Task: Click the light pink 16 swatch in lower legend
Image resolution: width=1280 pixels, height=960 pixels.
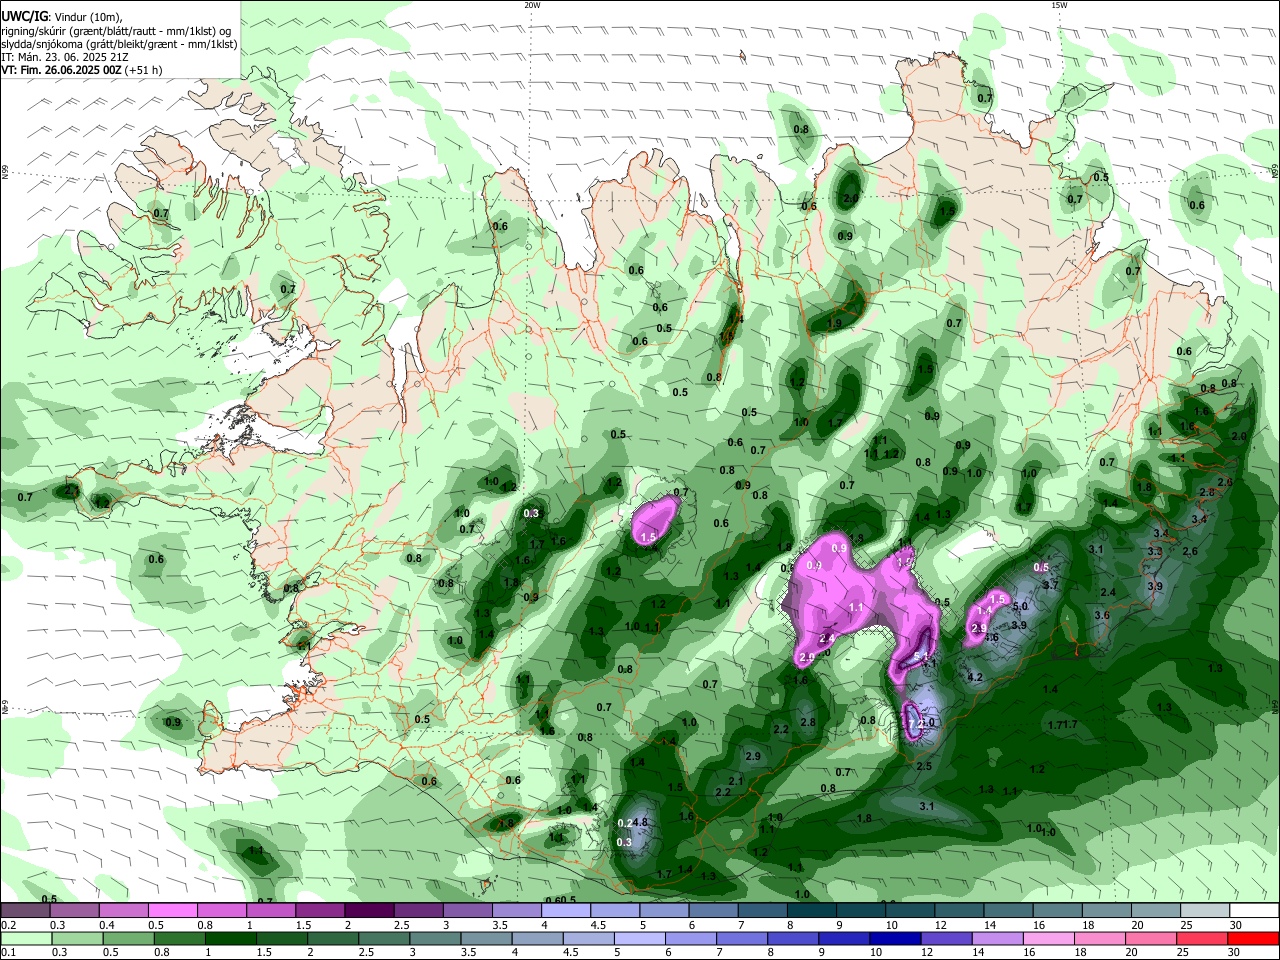Action: [x=1049, y=939]
